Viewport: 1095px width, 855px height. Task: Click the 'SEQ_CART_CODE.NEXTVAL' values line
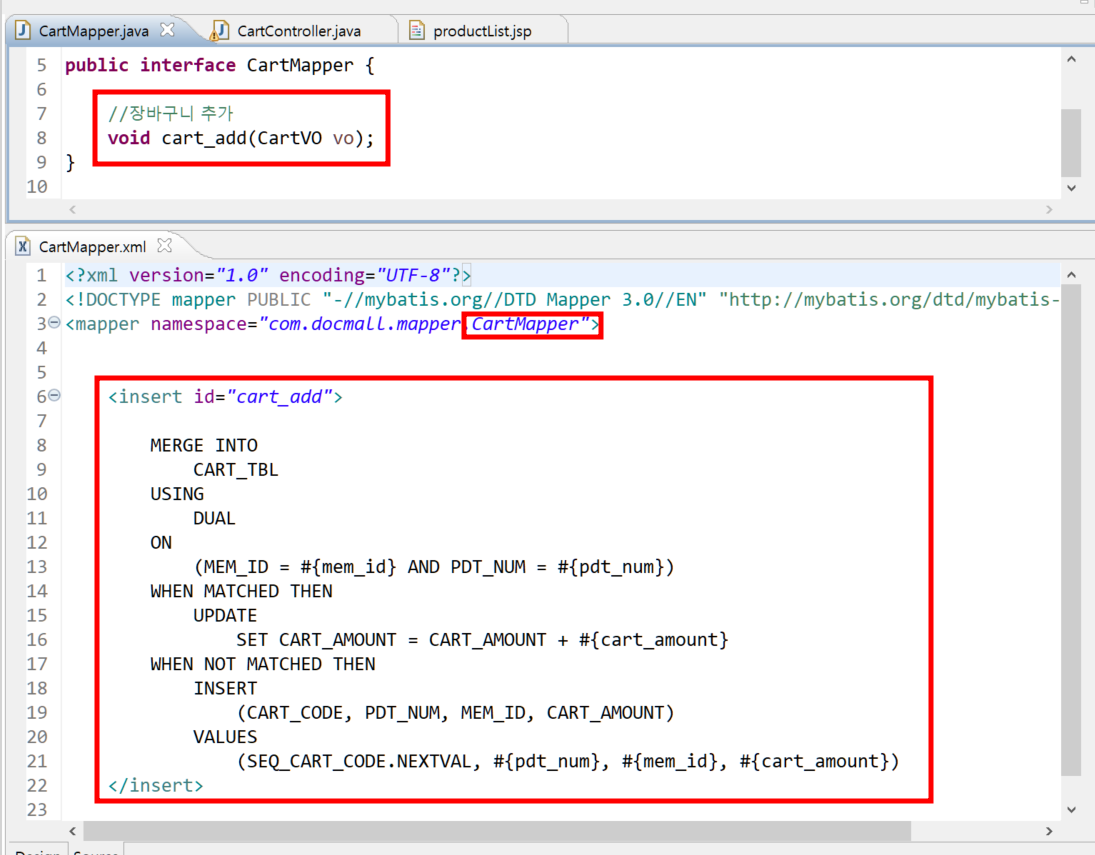click(568, 761)
